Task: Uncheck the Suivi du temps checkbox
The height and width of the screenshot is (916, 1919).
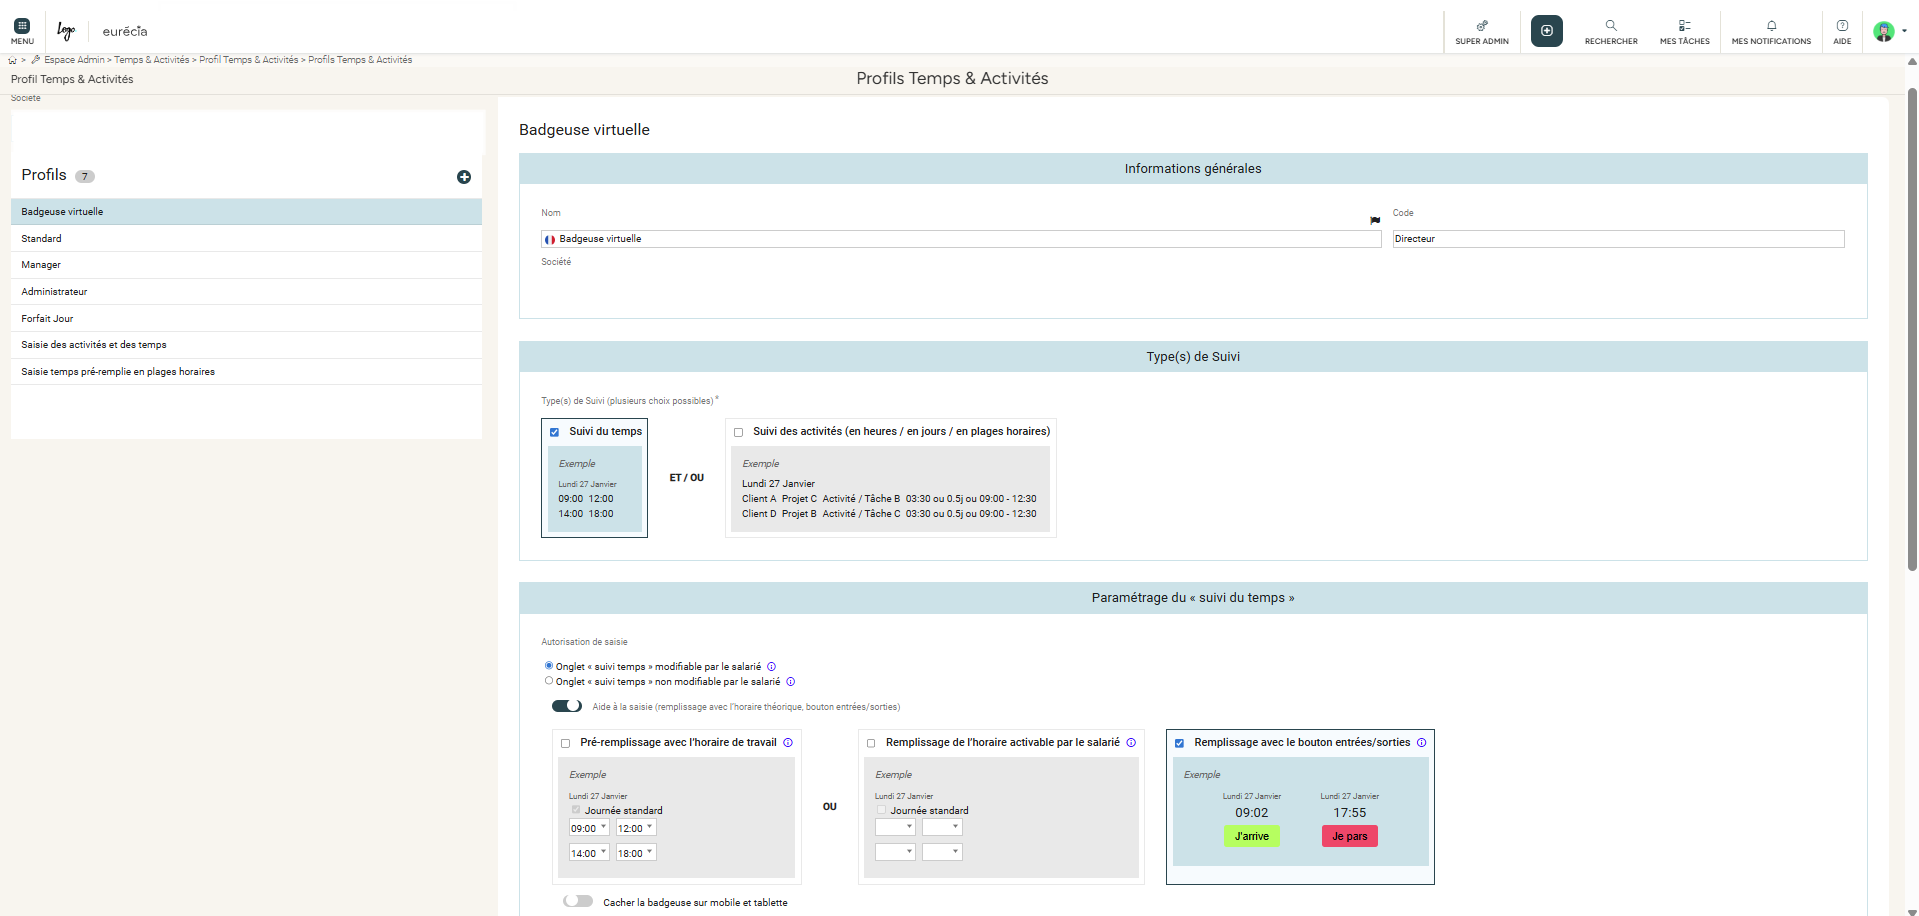Action: [x=555, y=432]
